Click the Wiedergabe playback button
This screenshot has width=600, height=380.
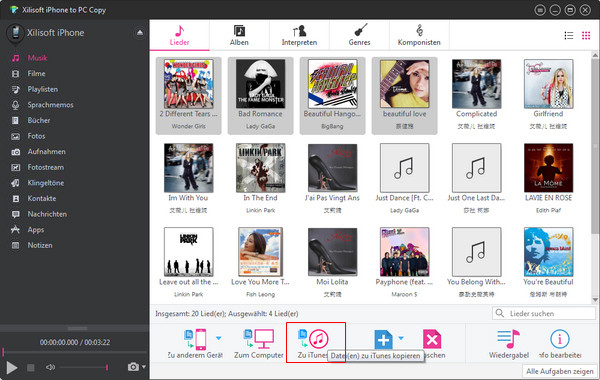[509, 344]
